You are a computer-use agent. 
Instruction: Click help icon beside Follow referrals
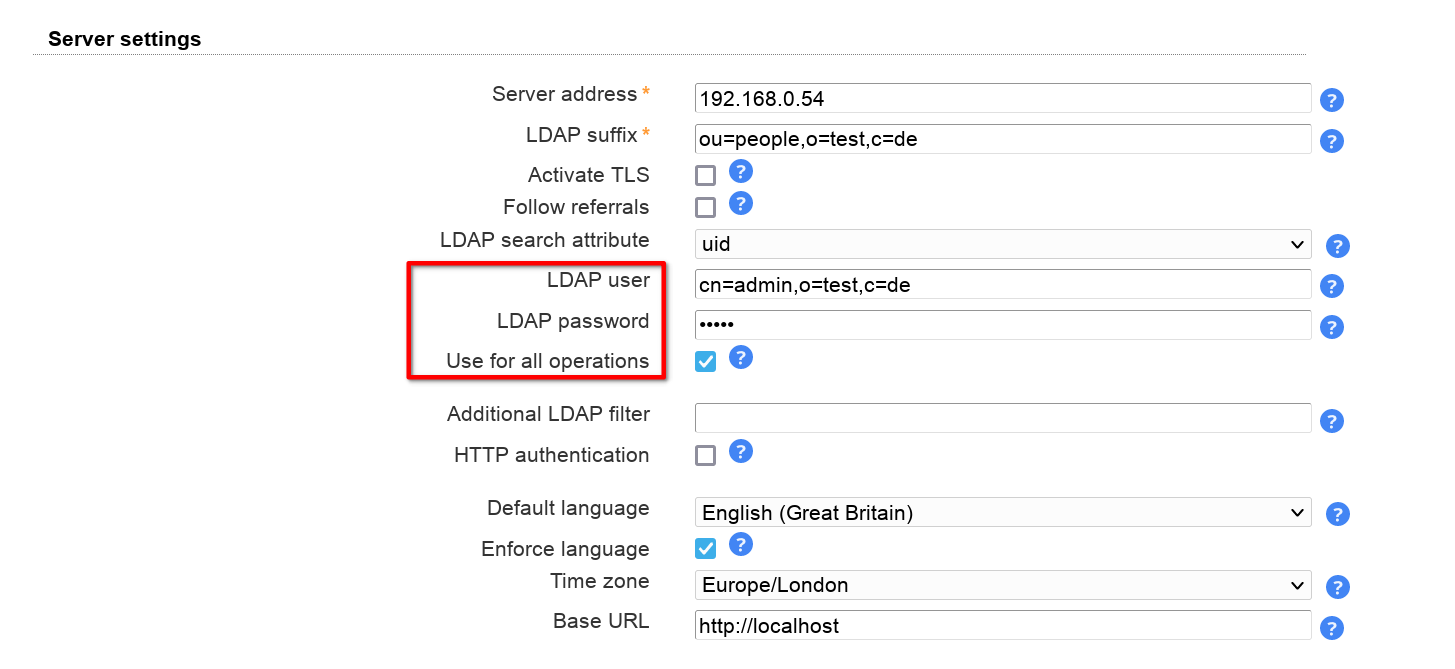coord(740,204)
